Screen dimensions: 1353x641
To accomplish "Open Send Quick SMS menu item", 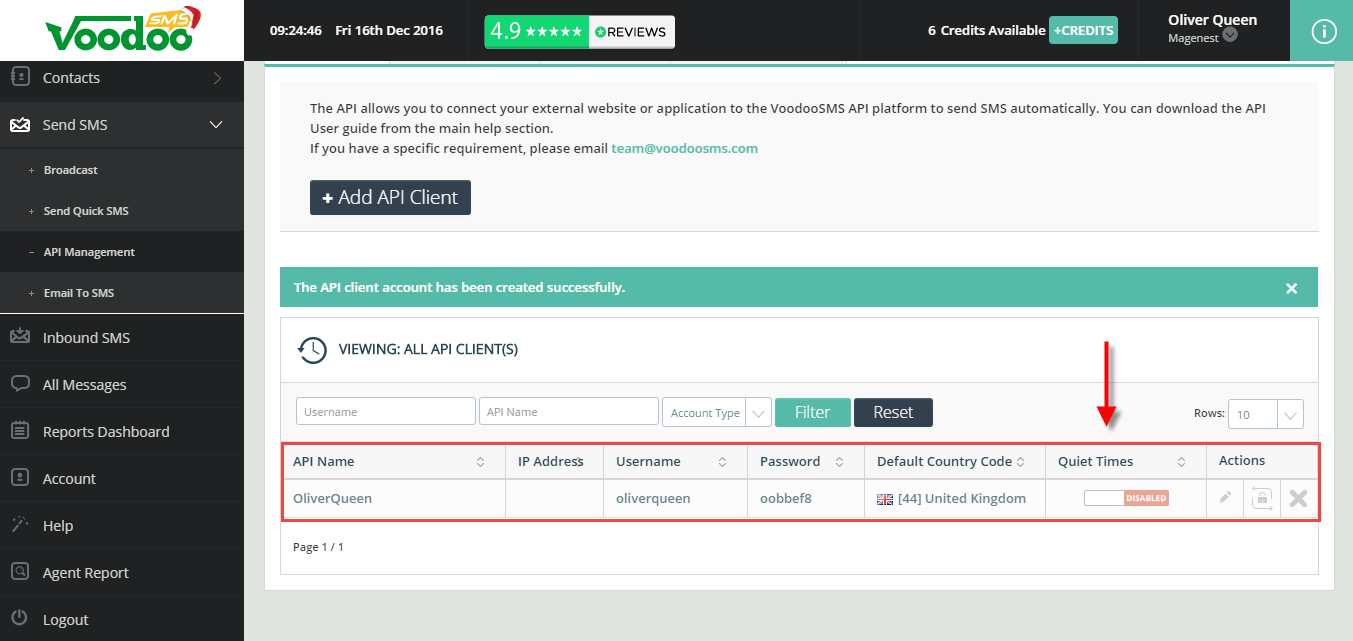I will (x=86, y=211).
